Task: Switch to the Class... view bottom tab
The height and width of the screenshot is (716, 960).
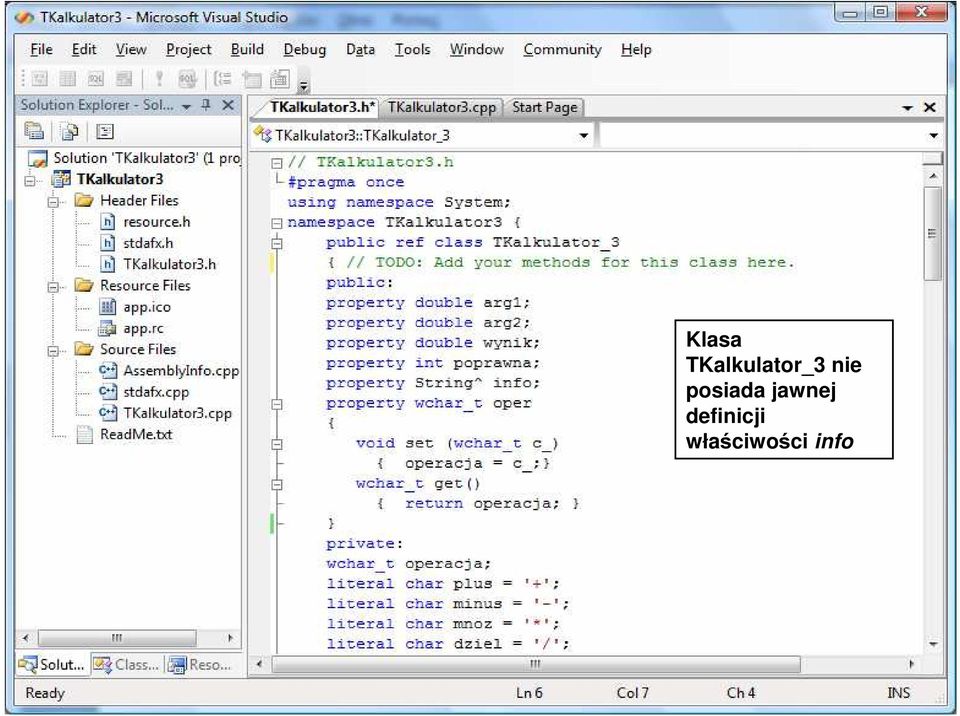Action: click(x=126, y=665)
